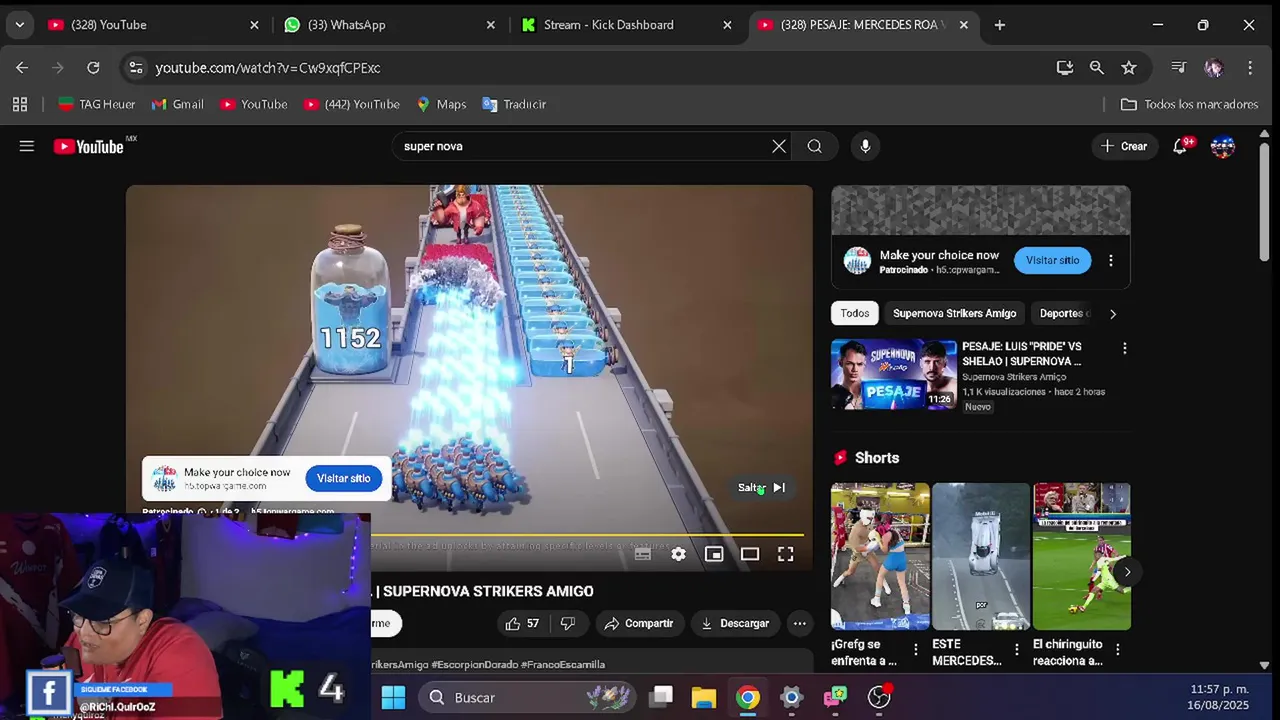Skip the ad with Saltar
Viewport: 1280px width, 720px height.
tap(762, 487)
